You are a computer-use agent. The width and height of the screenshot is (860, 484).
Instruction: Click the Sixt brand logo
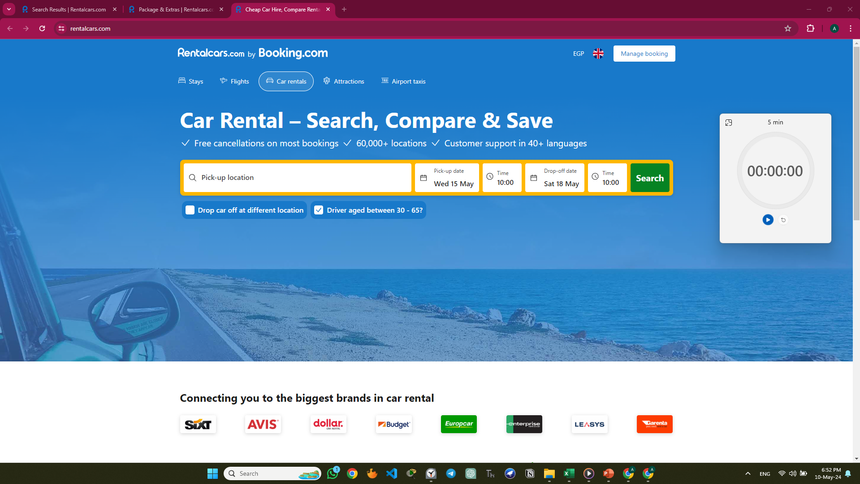198,424
